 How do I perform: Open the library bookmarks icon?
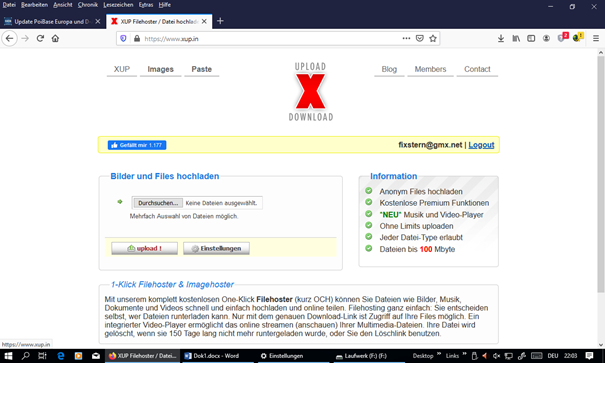tap(516, 39)
